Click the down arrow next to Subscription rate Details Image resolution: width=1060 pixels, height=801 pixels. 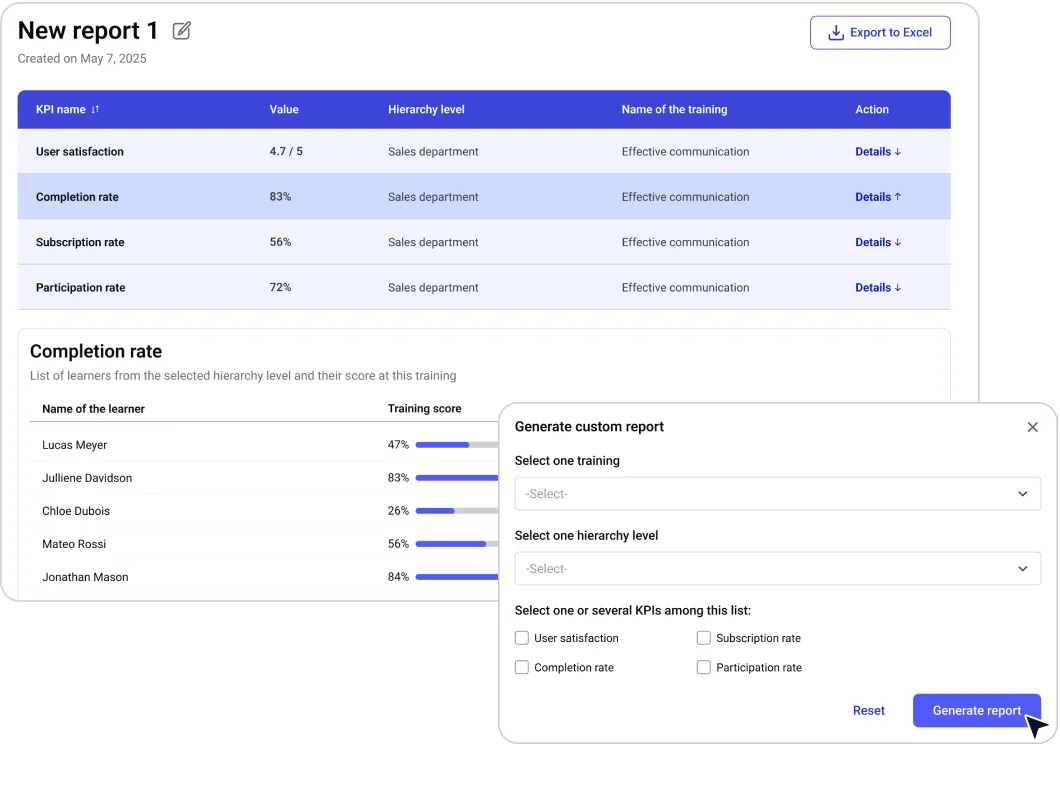tap(898, 242)
